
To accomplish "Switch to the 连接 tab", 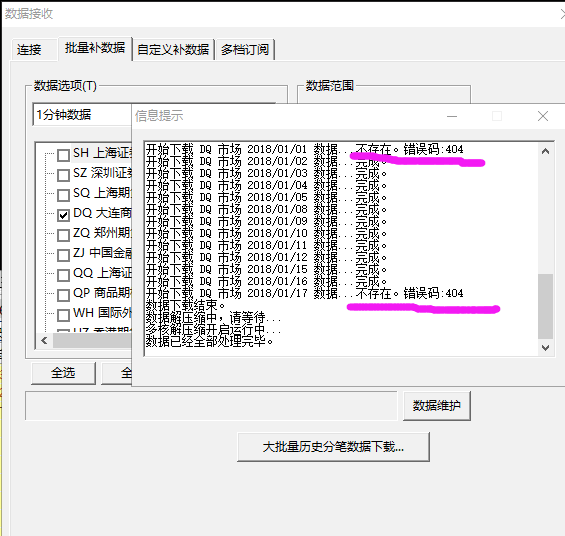I will pyautogui.click(x=29, y=49).
